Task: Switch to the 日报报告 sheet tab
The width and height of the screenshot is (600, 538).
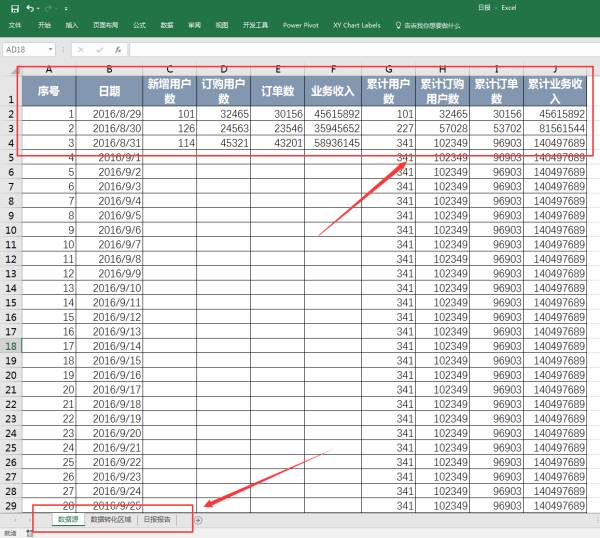Action: point(157,519)
